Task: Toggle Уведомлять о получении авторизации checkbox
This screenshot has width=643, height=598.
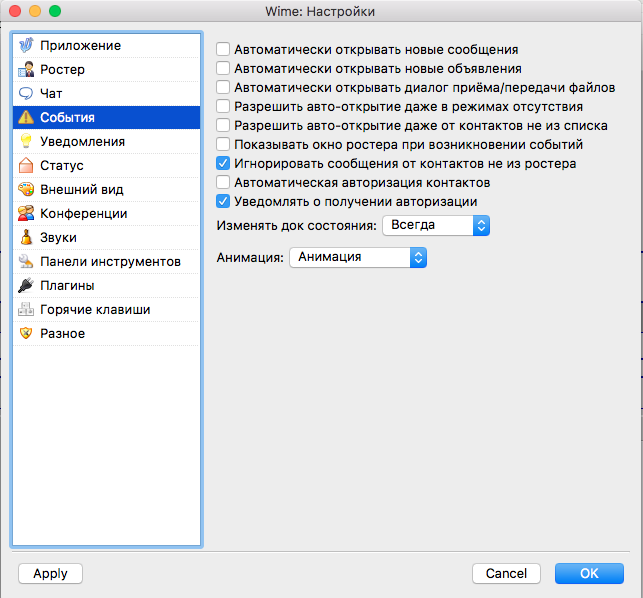Action: (223, 201)
